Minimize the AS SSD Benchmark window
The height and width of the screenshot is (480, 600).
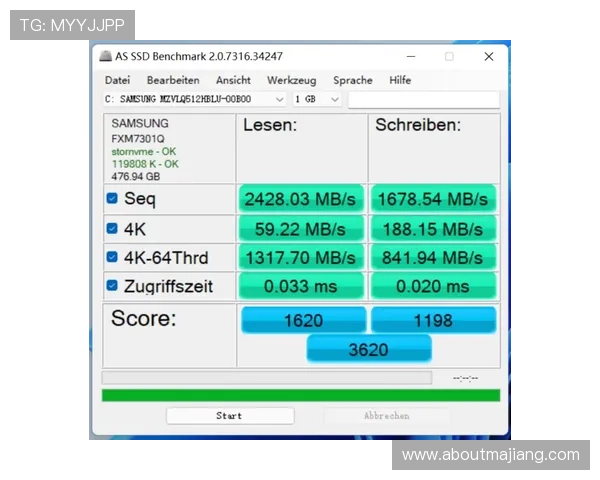pos(411,57)
